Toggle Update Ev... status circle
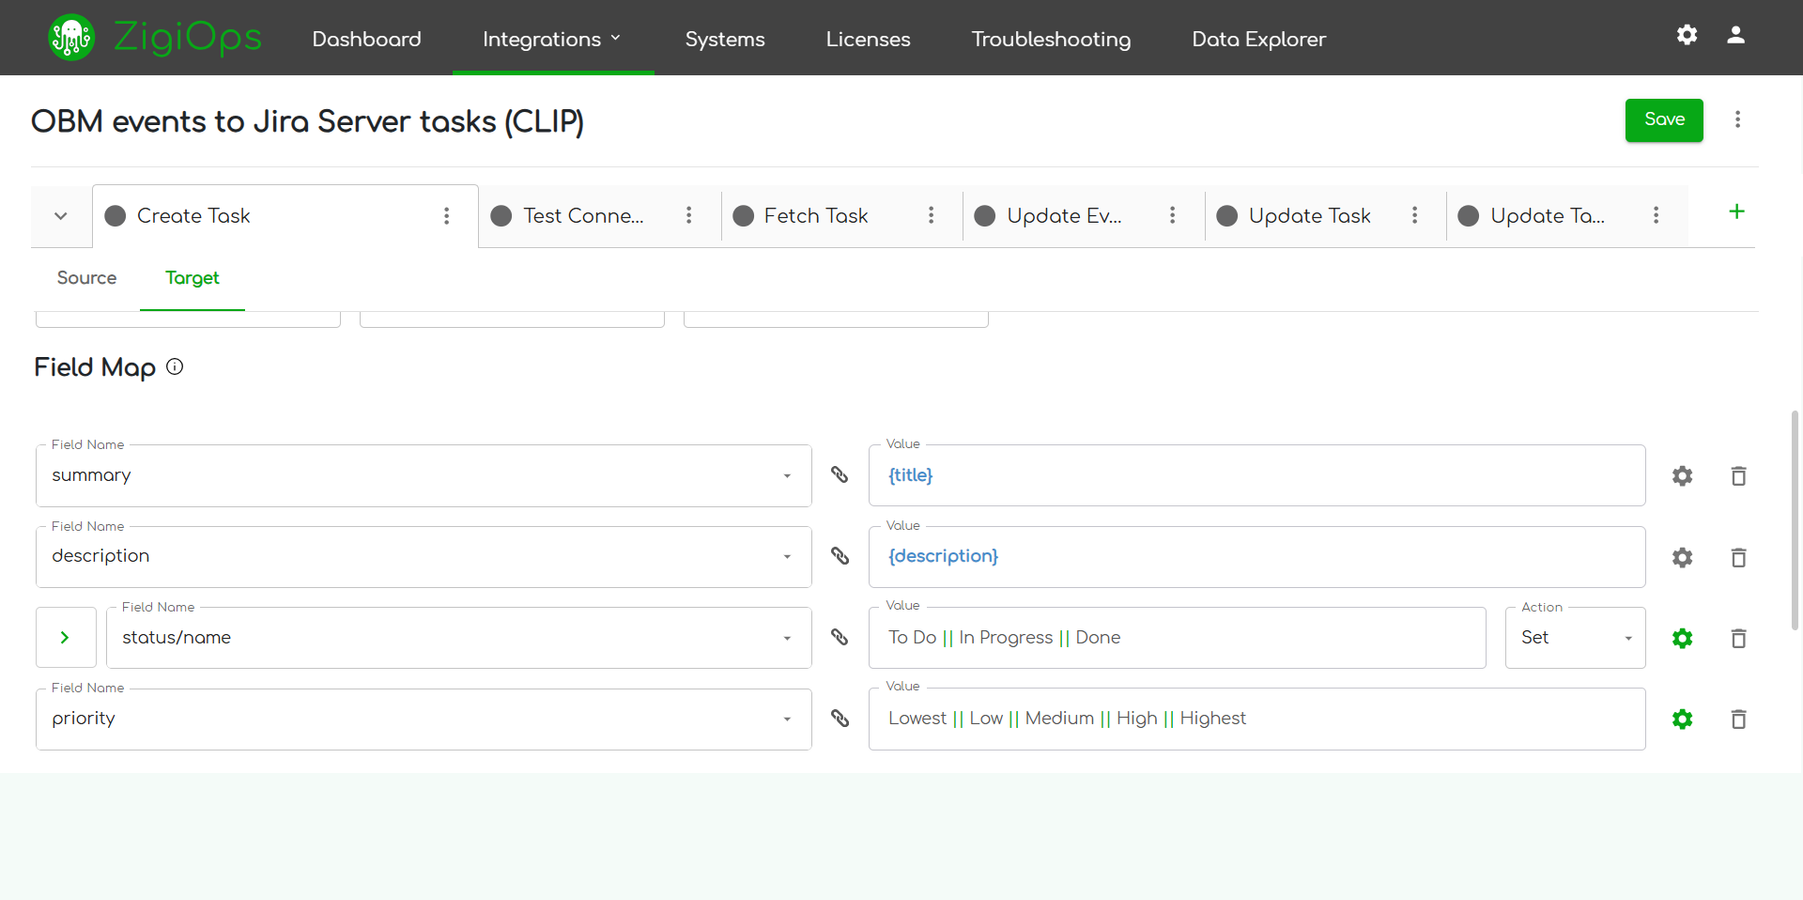Screen dimensions: 1803x900 [985, 216]
